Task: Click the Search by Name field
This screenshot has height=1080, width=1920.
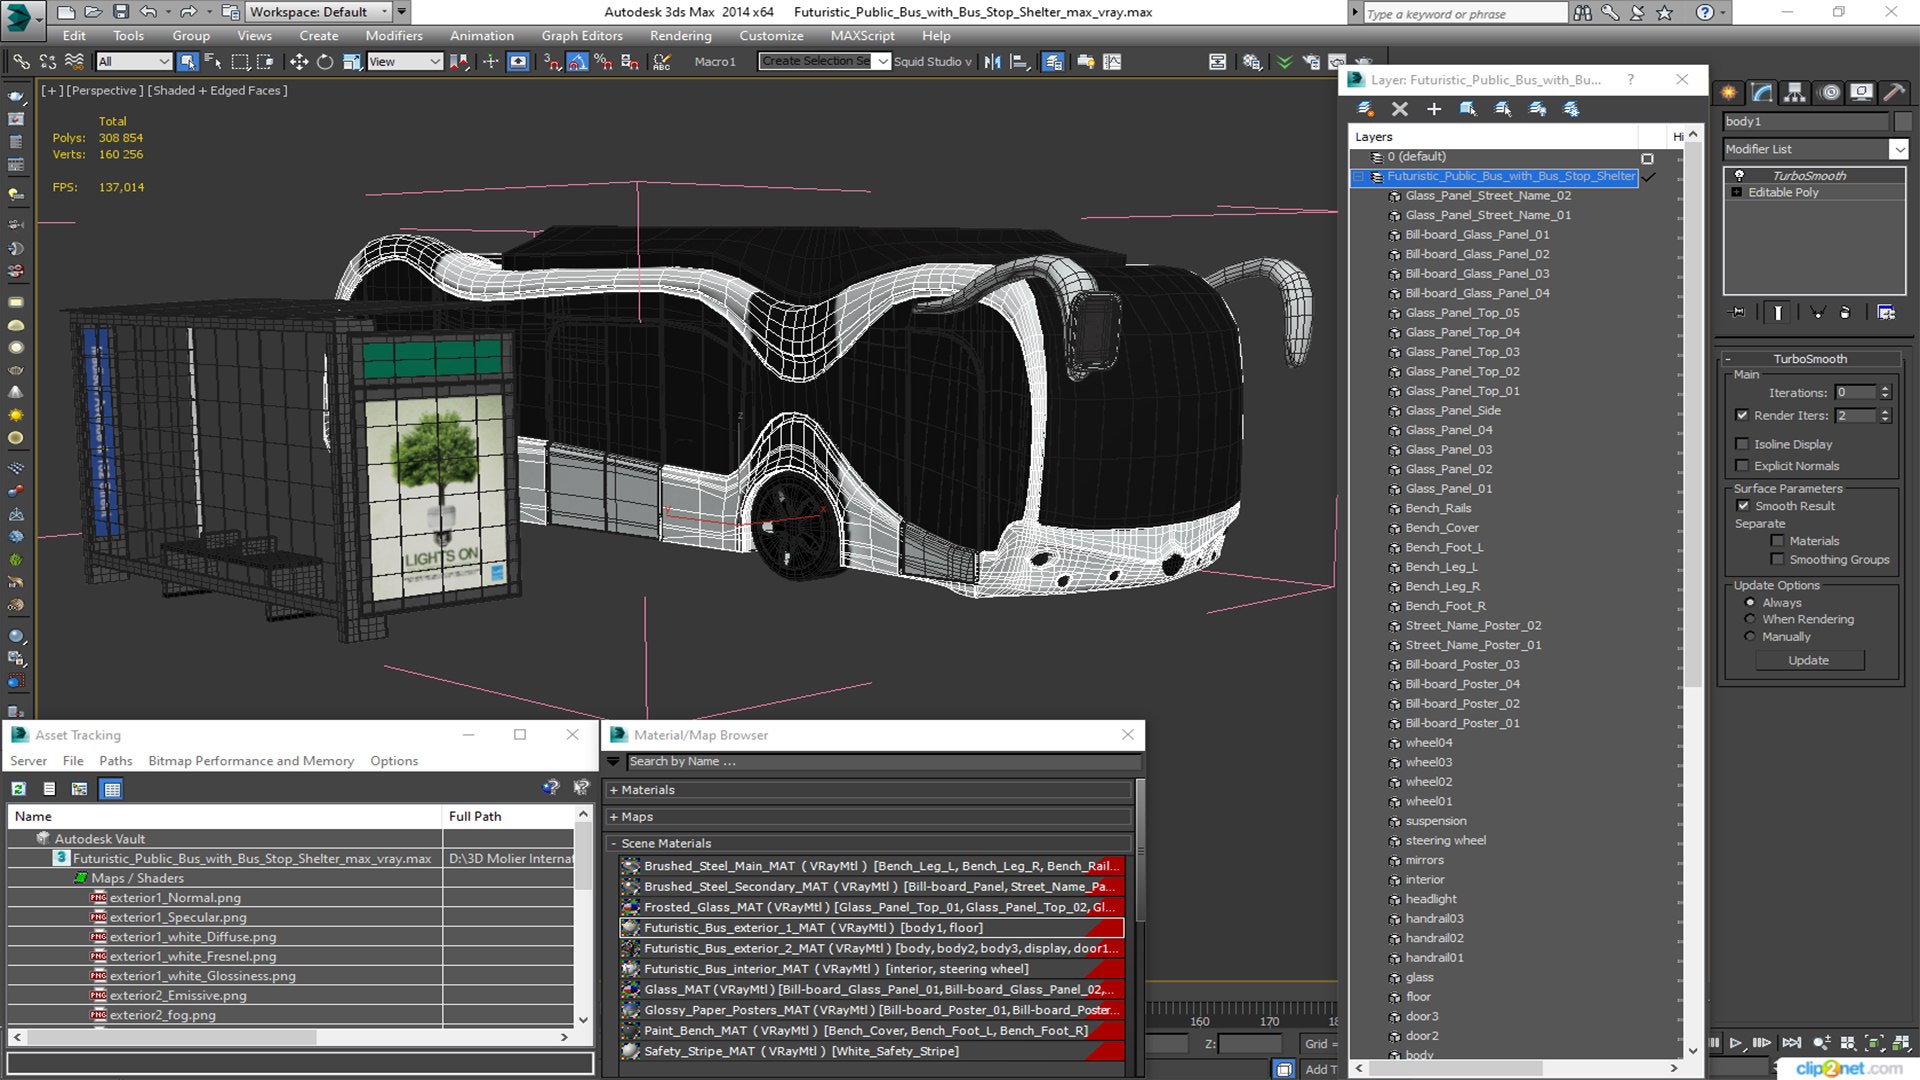Action: click(883, 762)
